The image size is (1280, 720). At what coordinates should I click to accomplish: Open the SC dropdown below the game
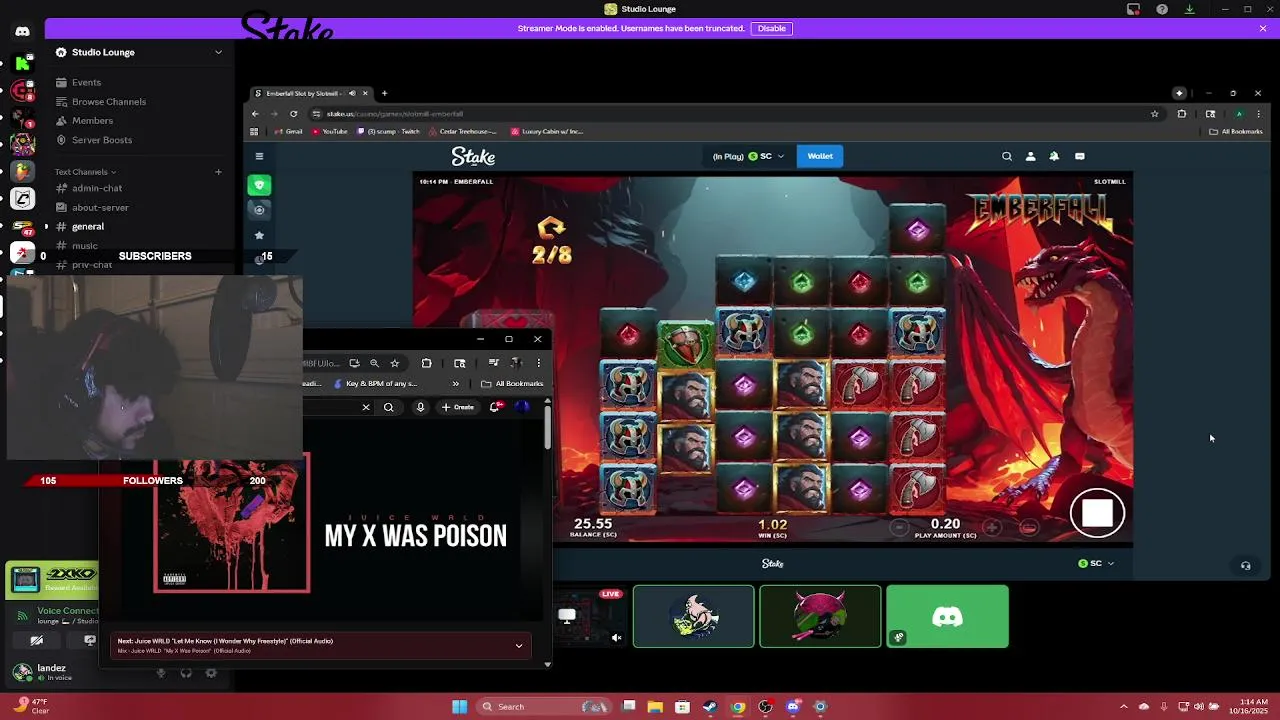point(1096,564)
